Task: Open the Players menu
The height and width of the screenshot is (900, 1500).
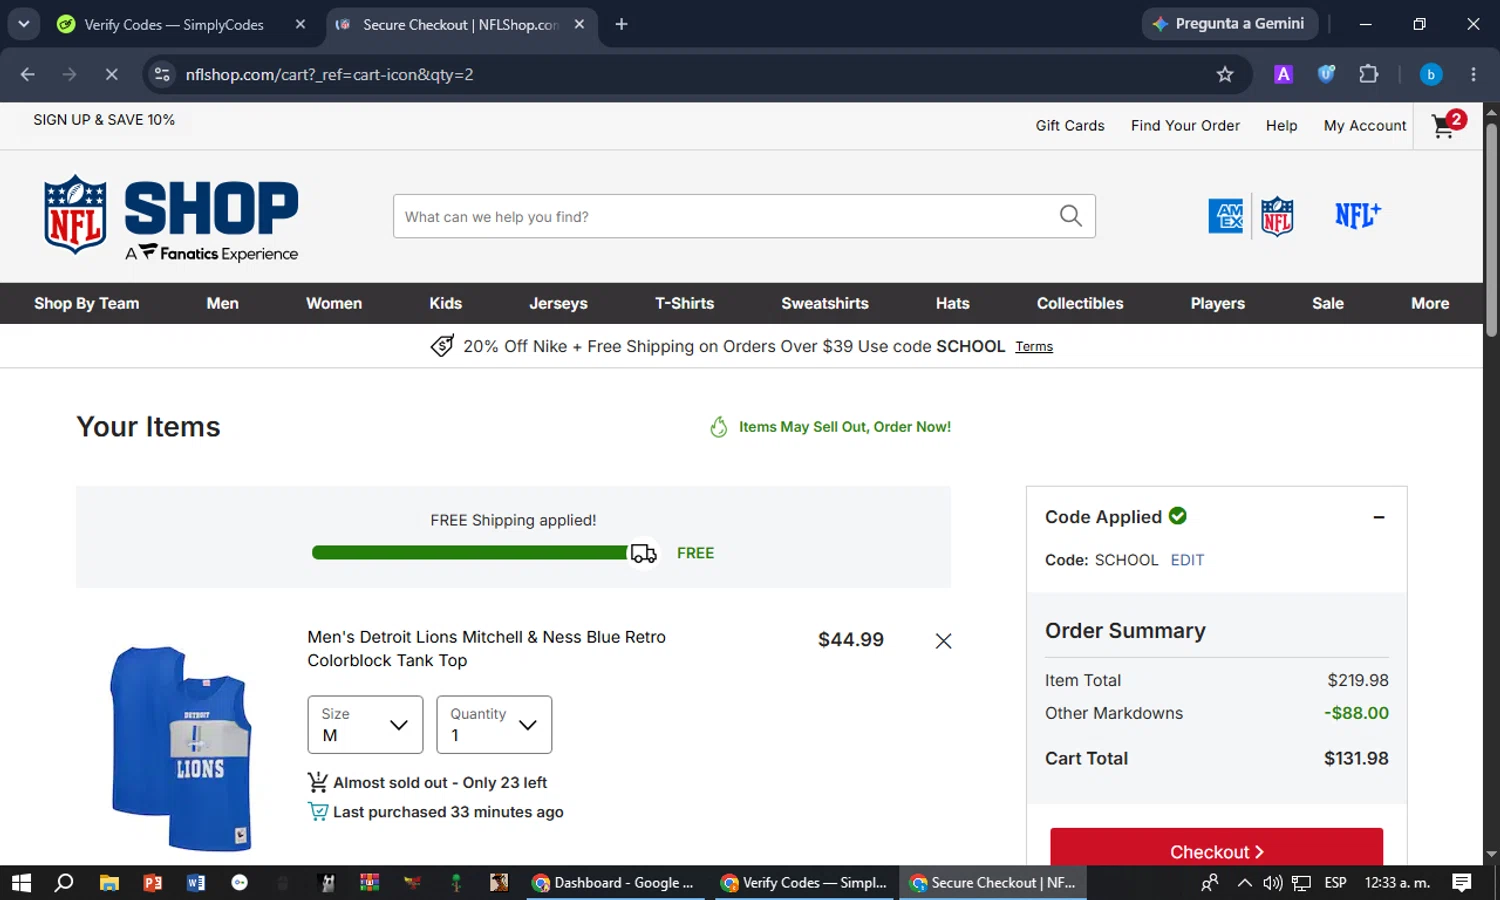Action: (1218, 303)
